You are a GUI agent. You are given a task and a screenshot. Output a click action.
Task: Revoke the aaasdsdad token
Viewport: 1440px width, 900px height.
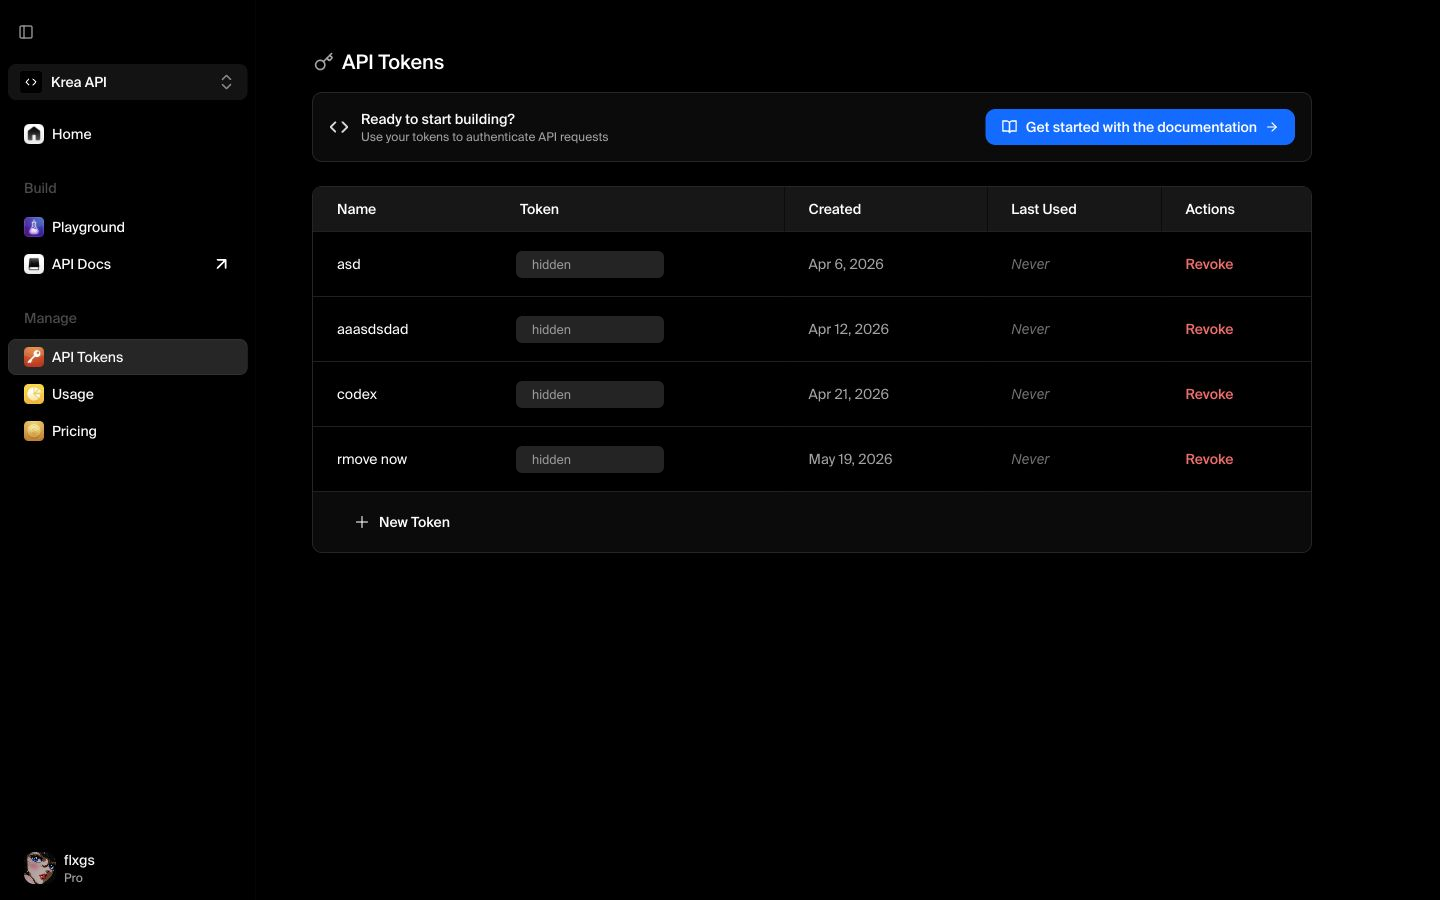pos(1209,329)
